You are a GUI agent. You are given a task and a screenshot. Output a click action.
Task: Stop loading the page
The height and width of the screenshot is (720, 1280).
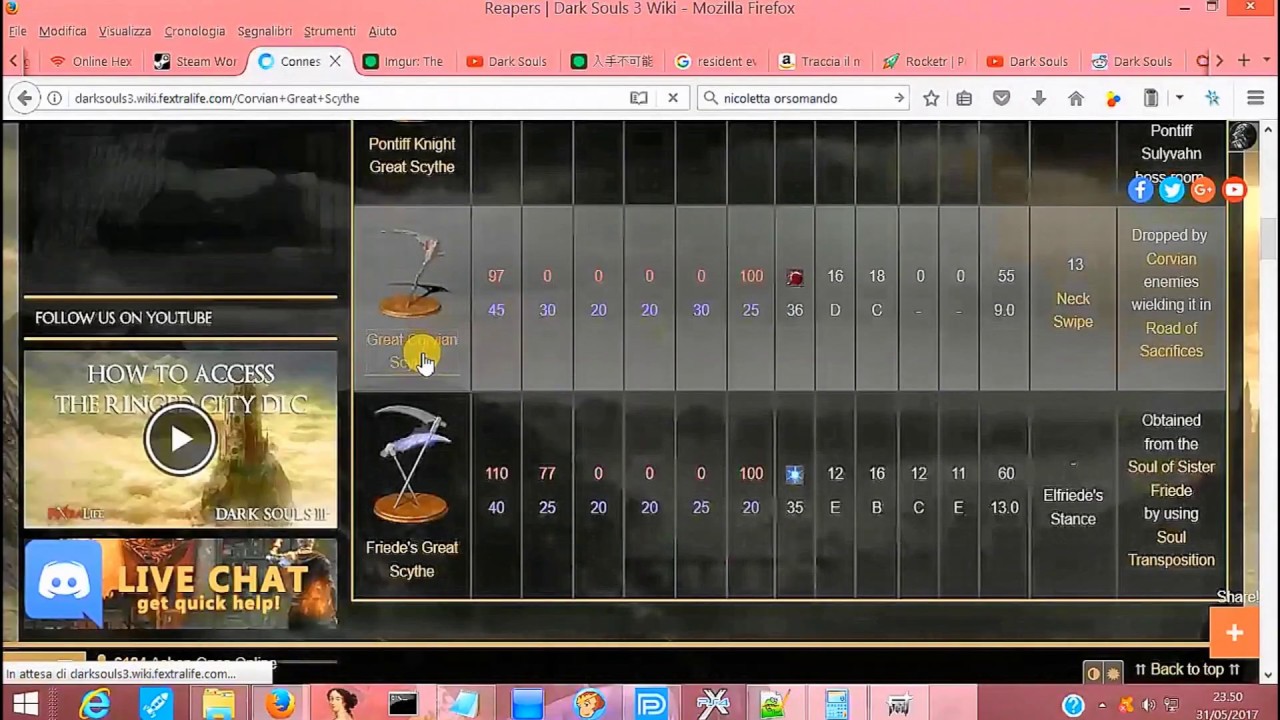(x=673, y=98)
